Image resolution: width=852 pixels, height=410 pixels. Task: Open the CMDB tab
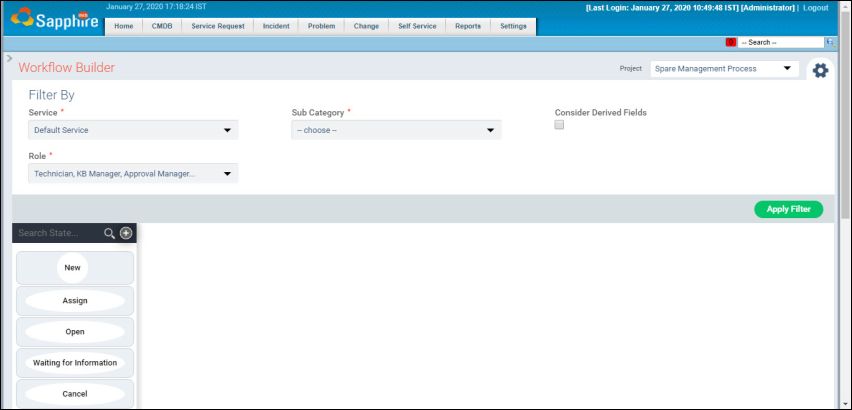coord(162,27)
